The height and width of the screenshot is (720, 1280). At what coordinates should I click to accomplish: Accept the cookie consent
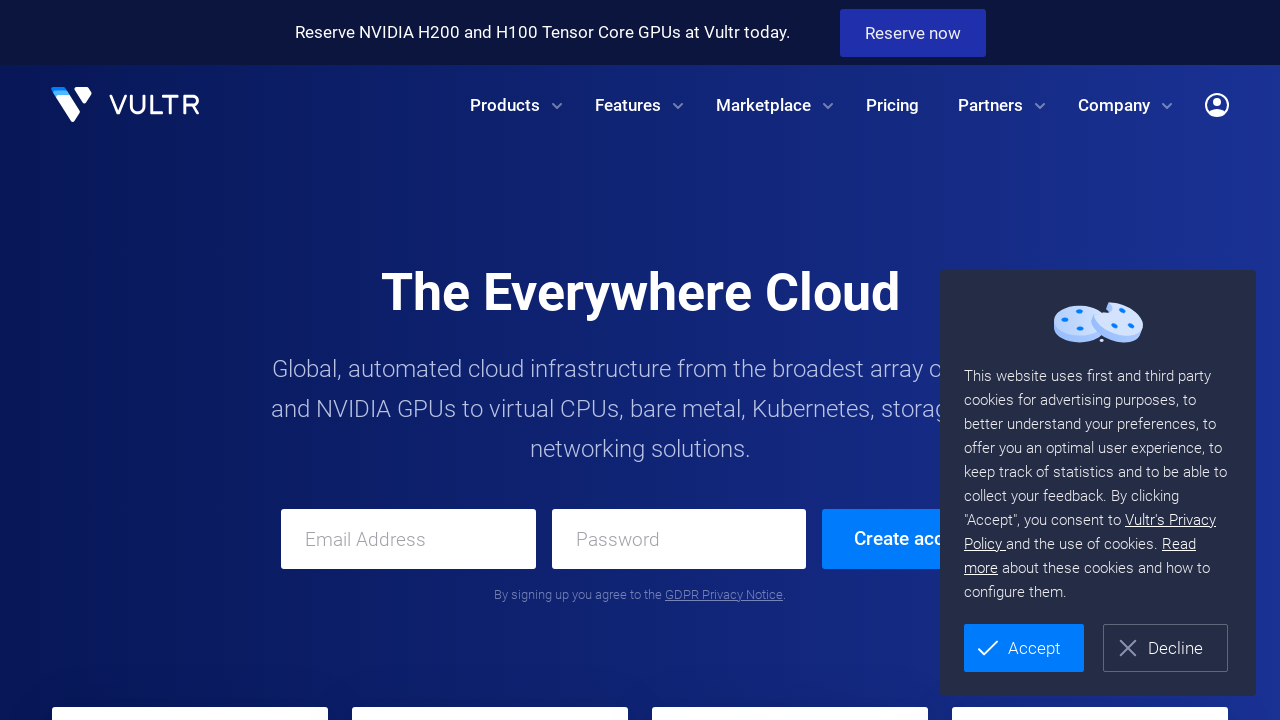coord(1023,648)
